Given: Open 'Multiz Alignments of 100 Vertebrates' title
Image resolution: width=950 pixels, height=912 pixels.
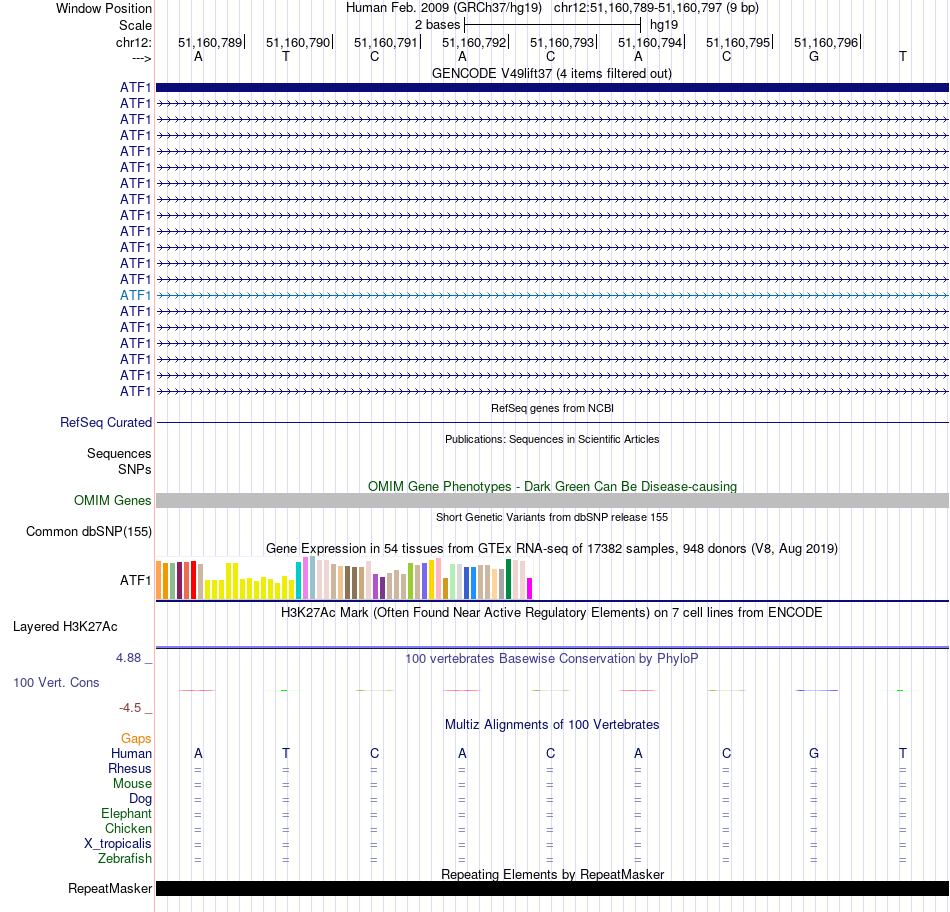Looking at the screenshot, I should (552, 724).
